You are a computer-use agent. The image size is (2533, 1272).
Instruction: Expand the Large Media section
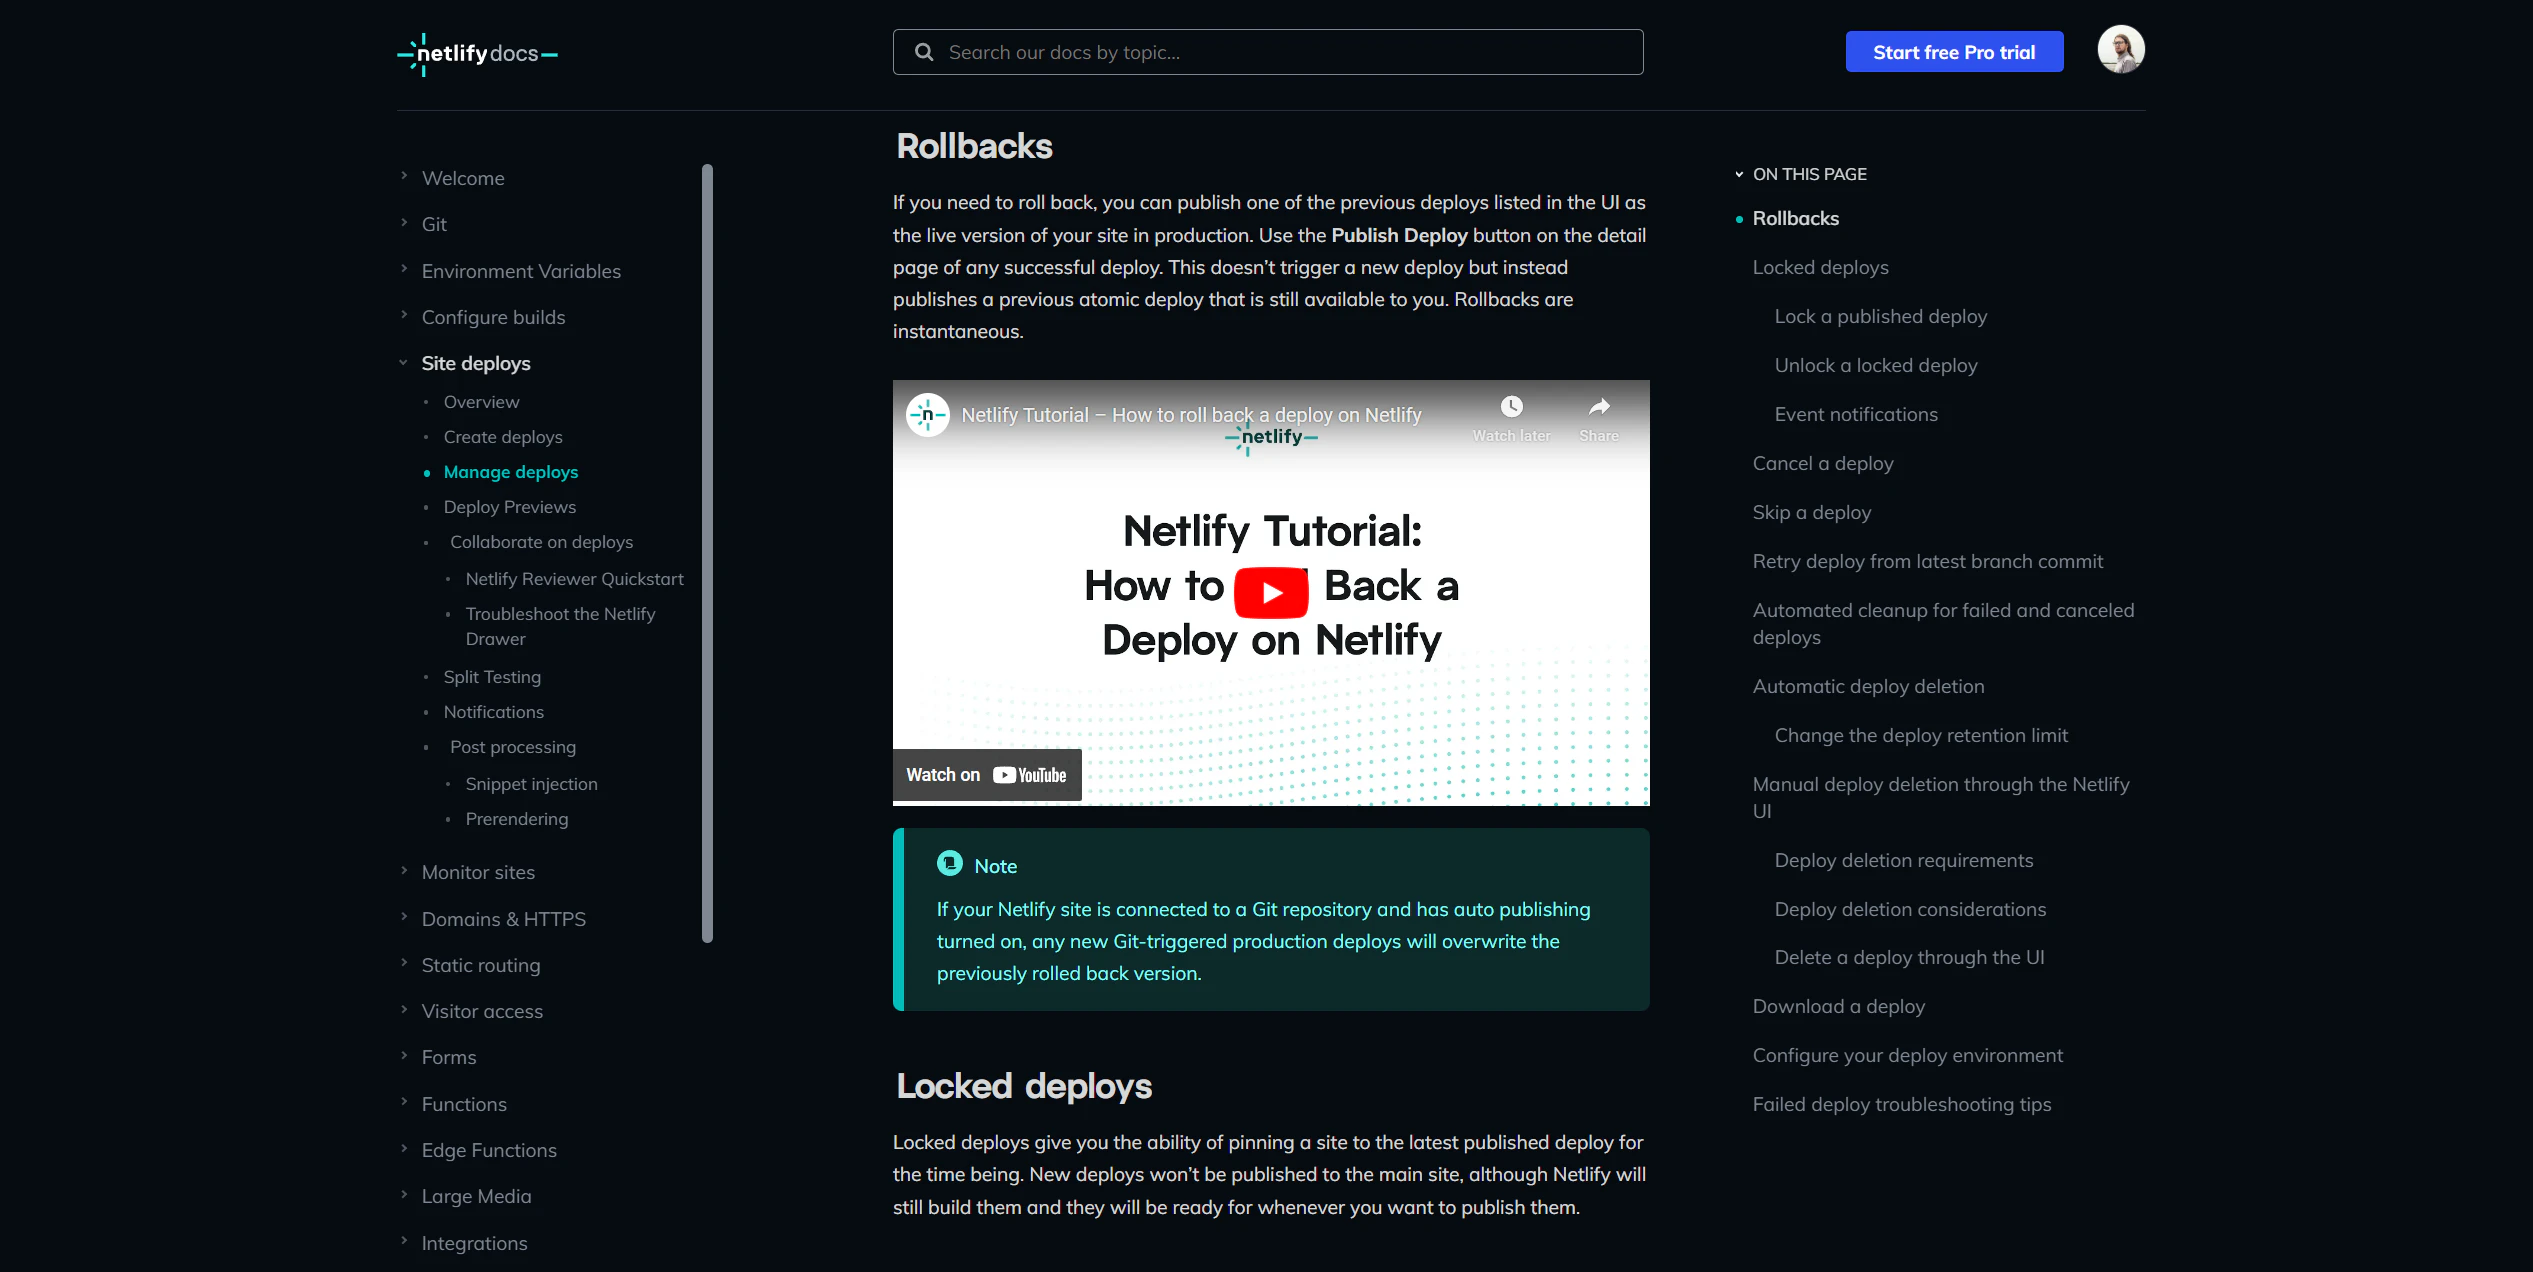point(404,1194)
